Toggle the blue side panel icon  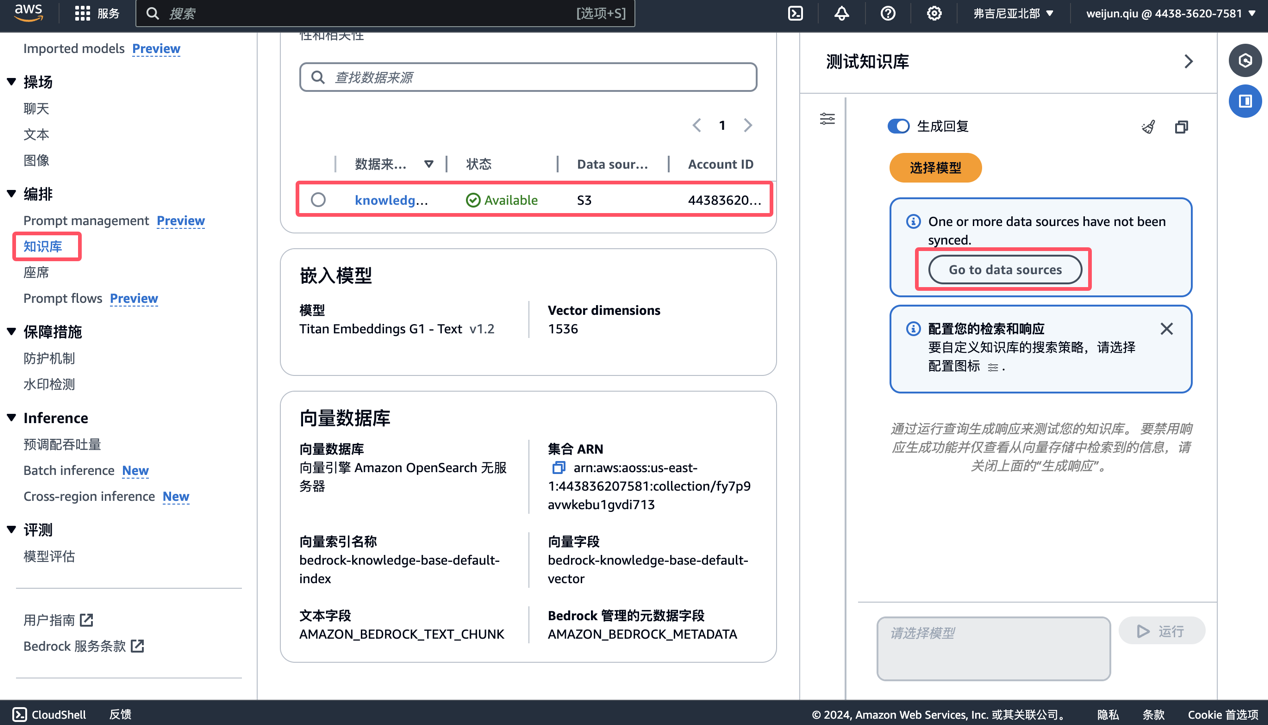point(1245,101)
